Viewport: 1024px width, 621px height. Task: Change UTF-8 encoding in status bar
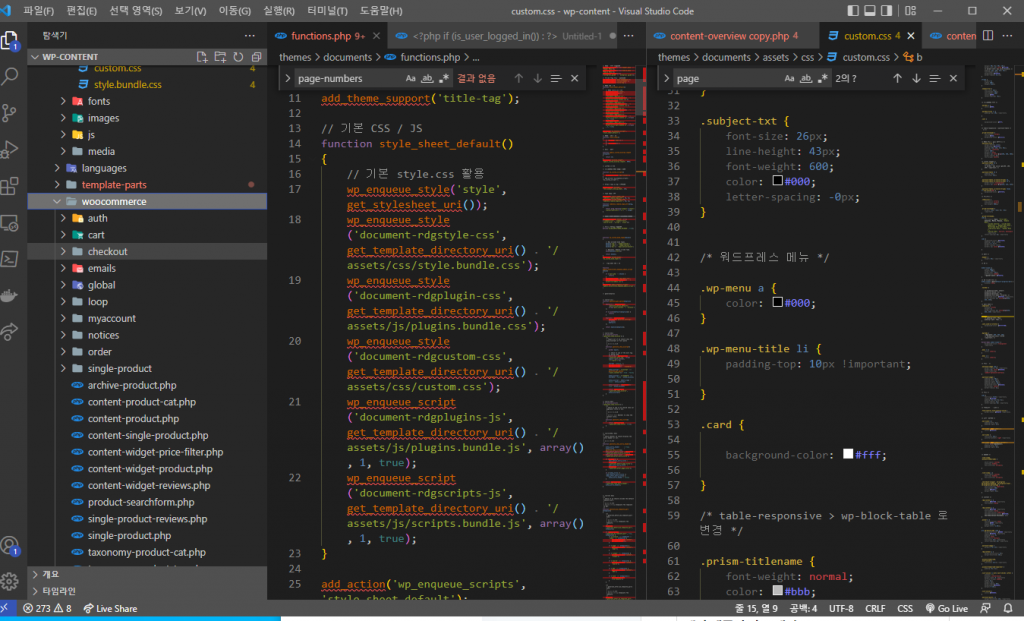841,608
